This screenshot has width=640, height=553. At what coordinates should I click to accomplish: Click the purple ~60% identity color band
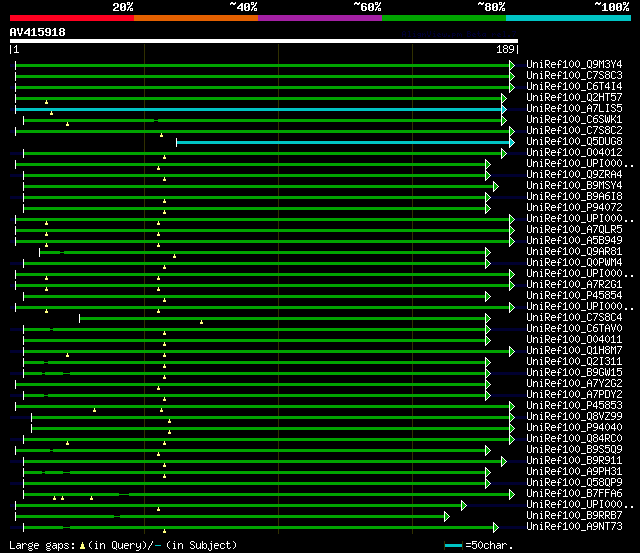[x=320, y=18]
